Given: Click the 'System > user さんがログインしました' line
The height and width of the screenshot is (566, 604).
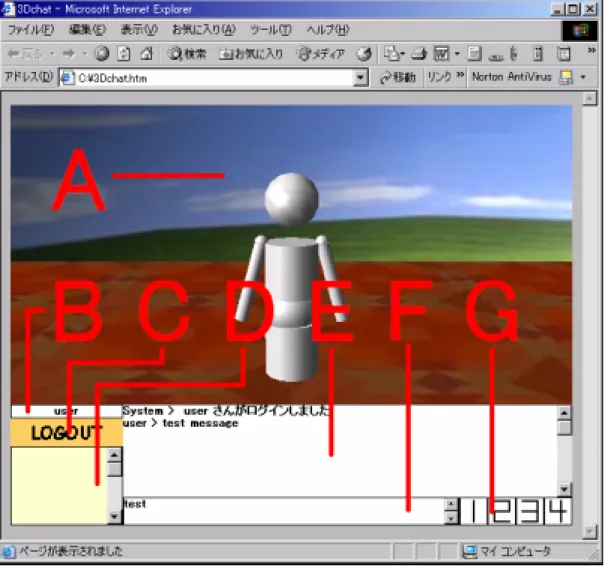Looking at the screenshot, I should point(226,411).
